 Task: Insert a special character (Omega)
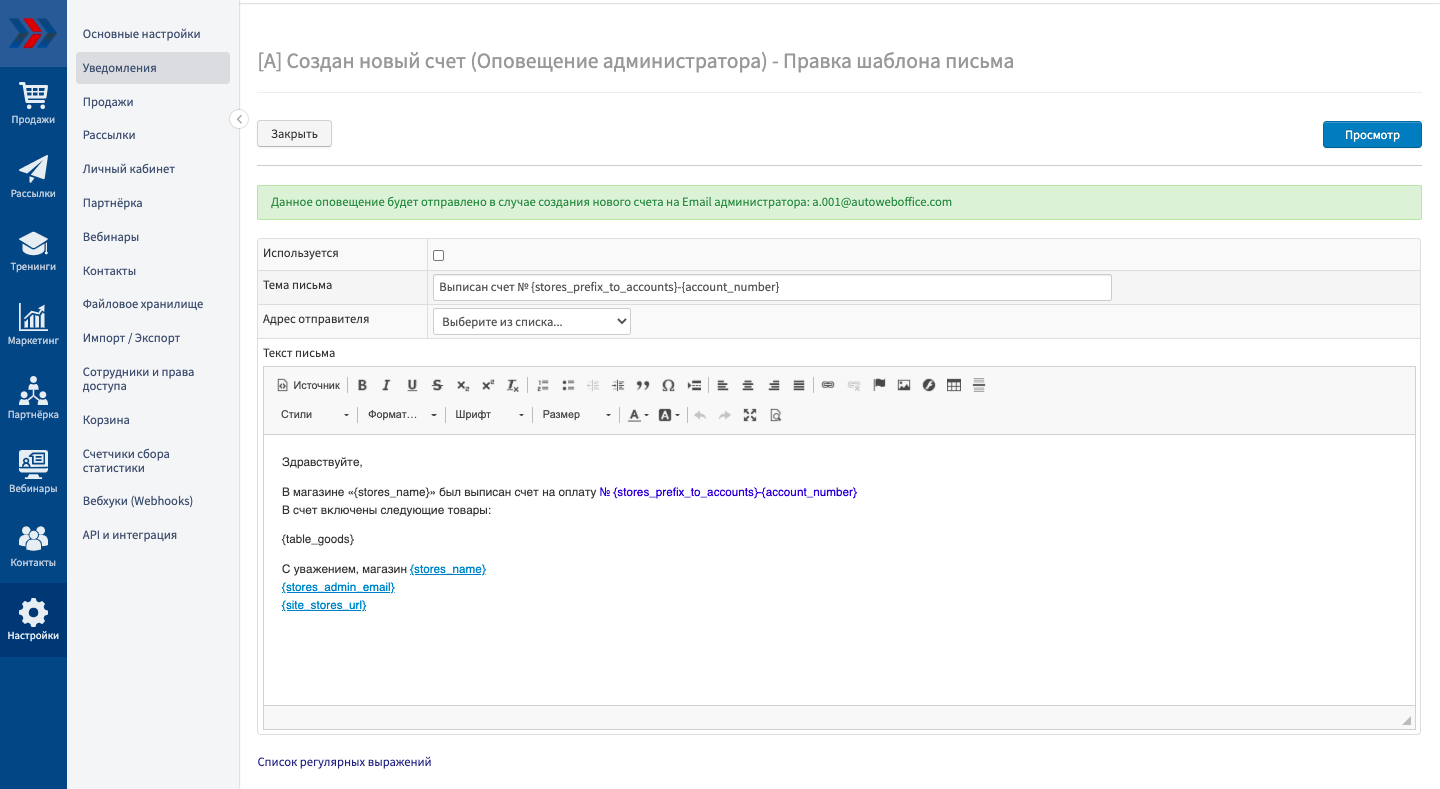coord(668,385)
